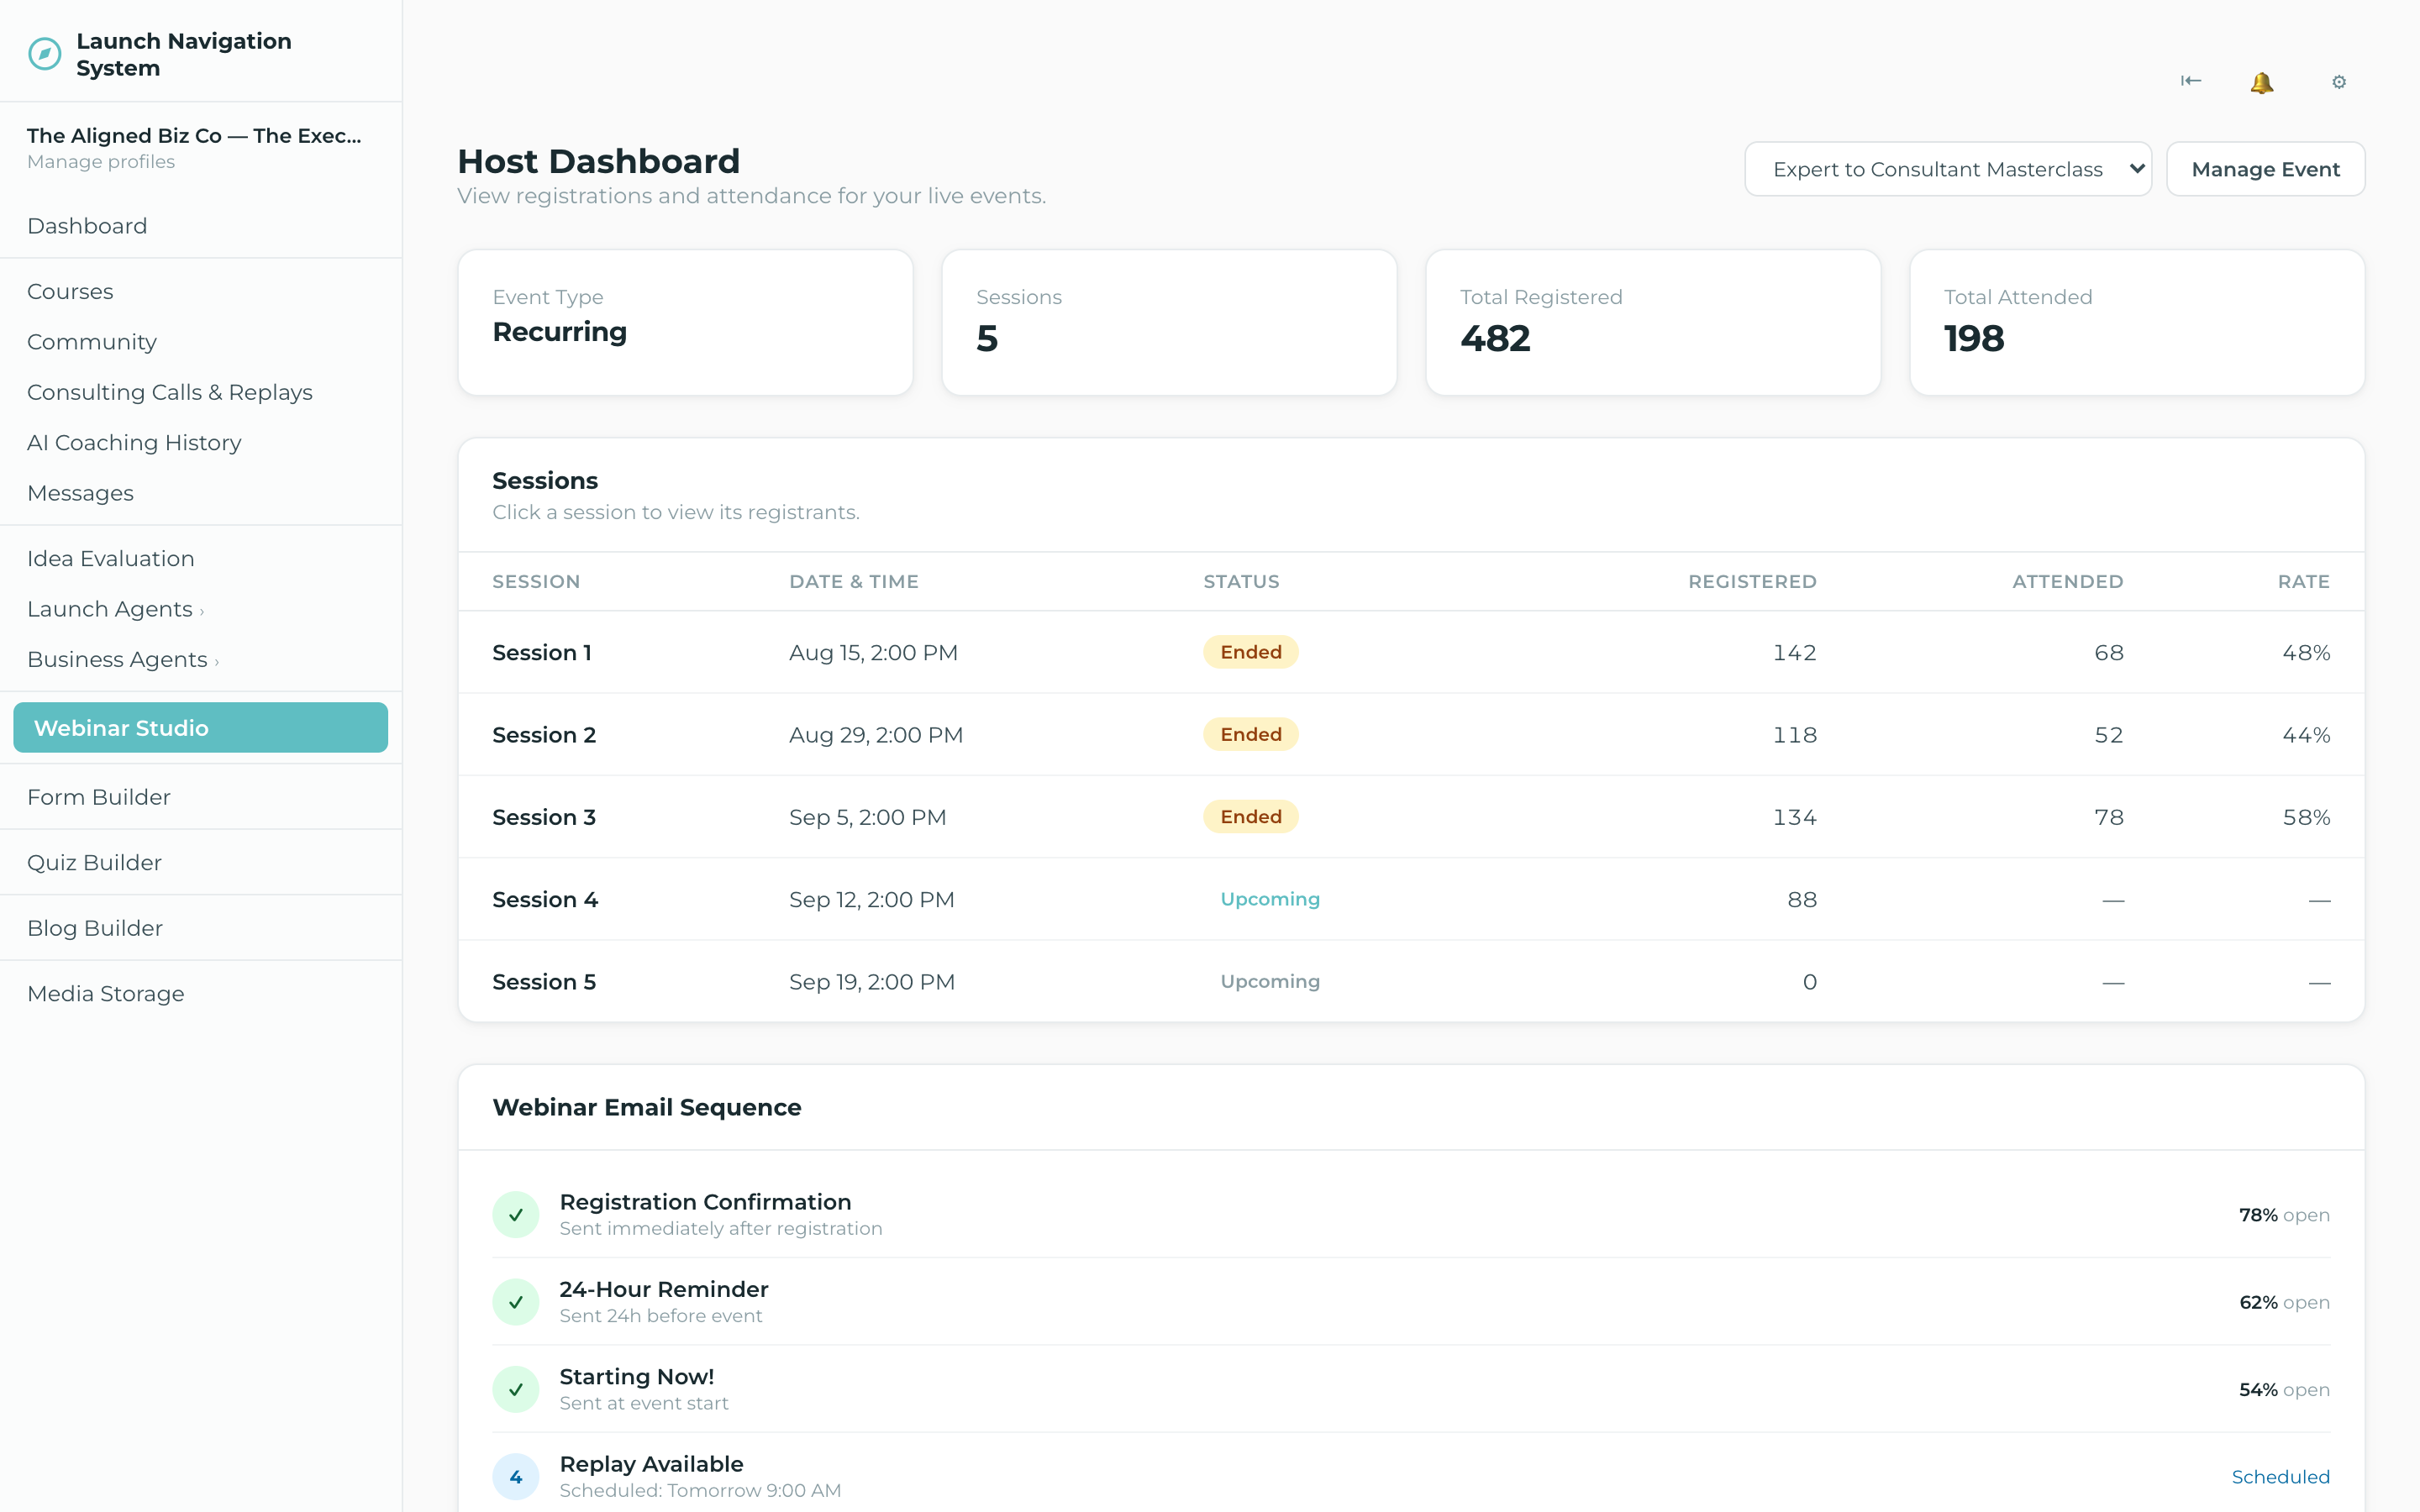Open Blog Builder
Image resolution: width=2420 pixels, height=1512 pixels.
tap(95, 928)
